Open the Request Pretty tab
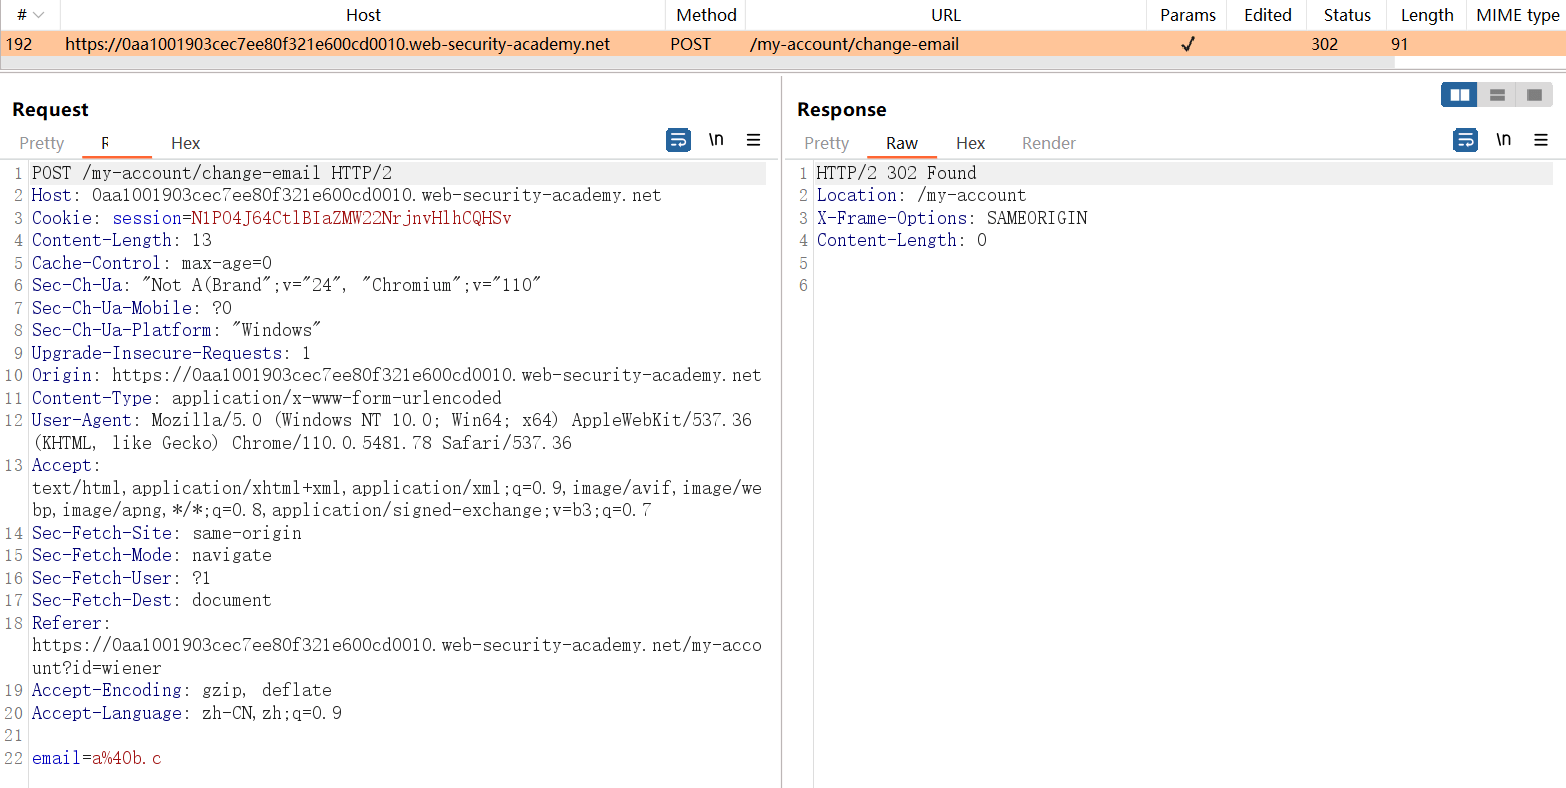Viewport: 1566px width, 788px height. [x=41, y=143]
